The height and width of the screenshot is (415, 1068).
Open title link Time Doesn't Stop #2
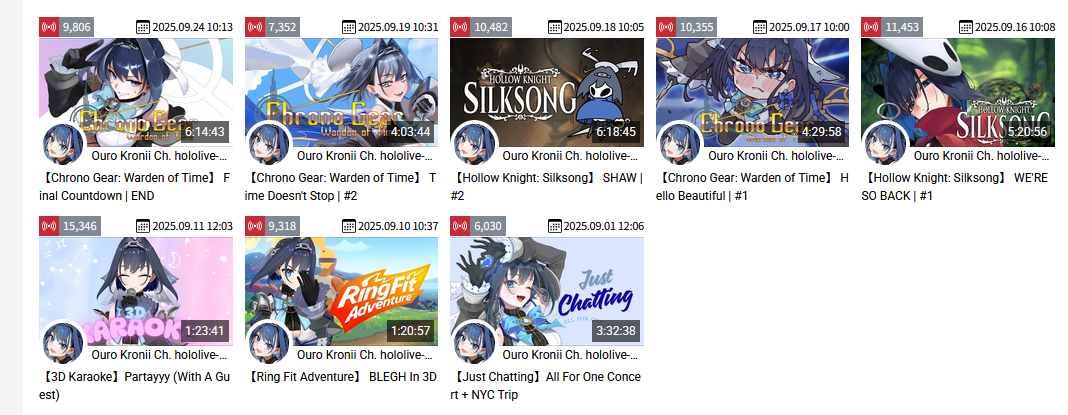coord(341,187)
